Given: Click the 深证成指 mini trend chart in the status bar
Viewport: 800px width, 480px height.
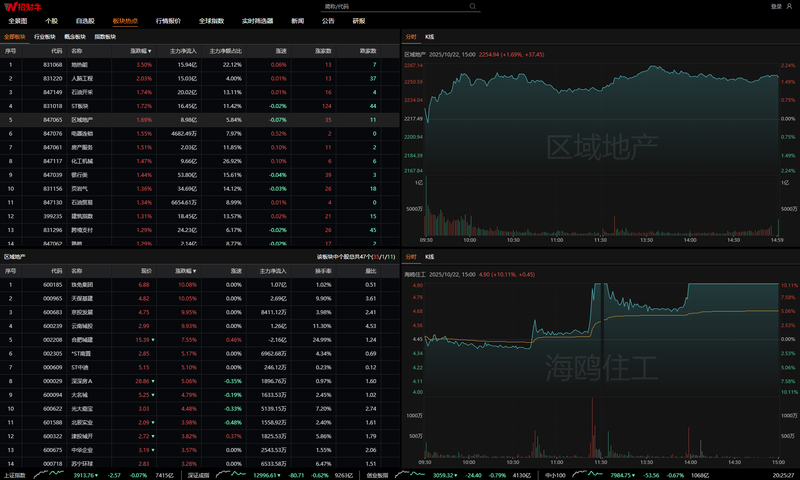Looking at the screenshot, I should [x=231, y=474].
